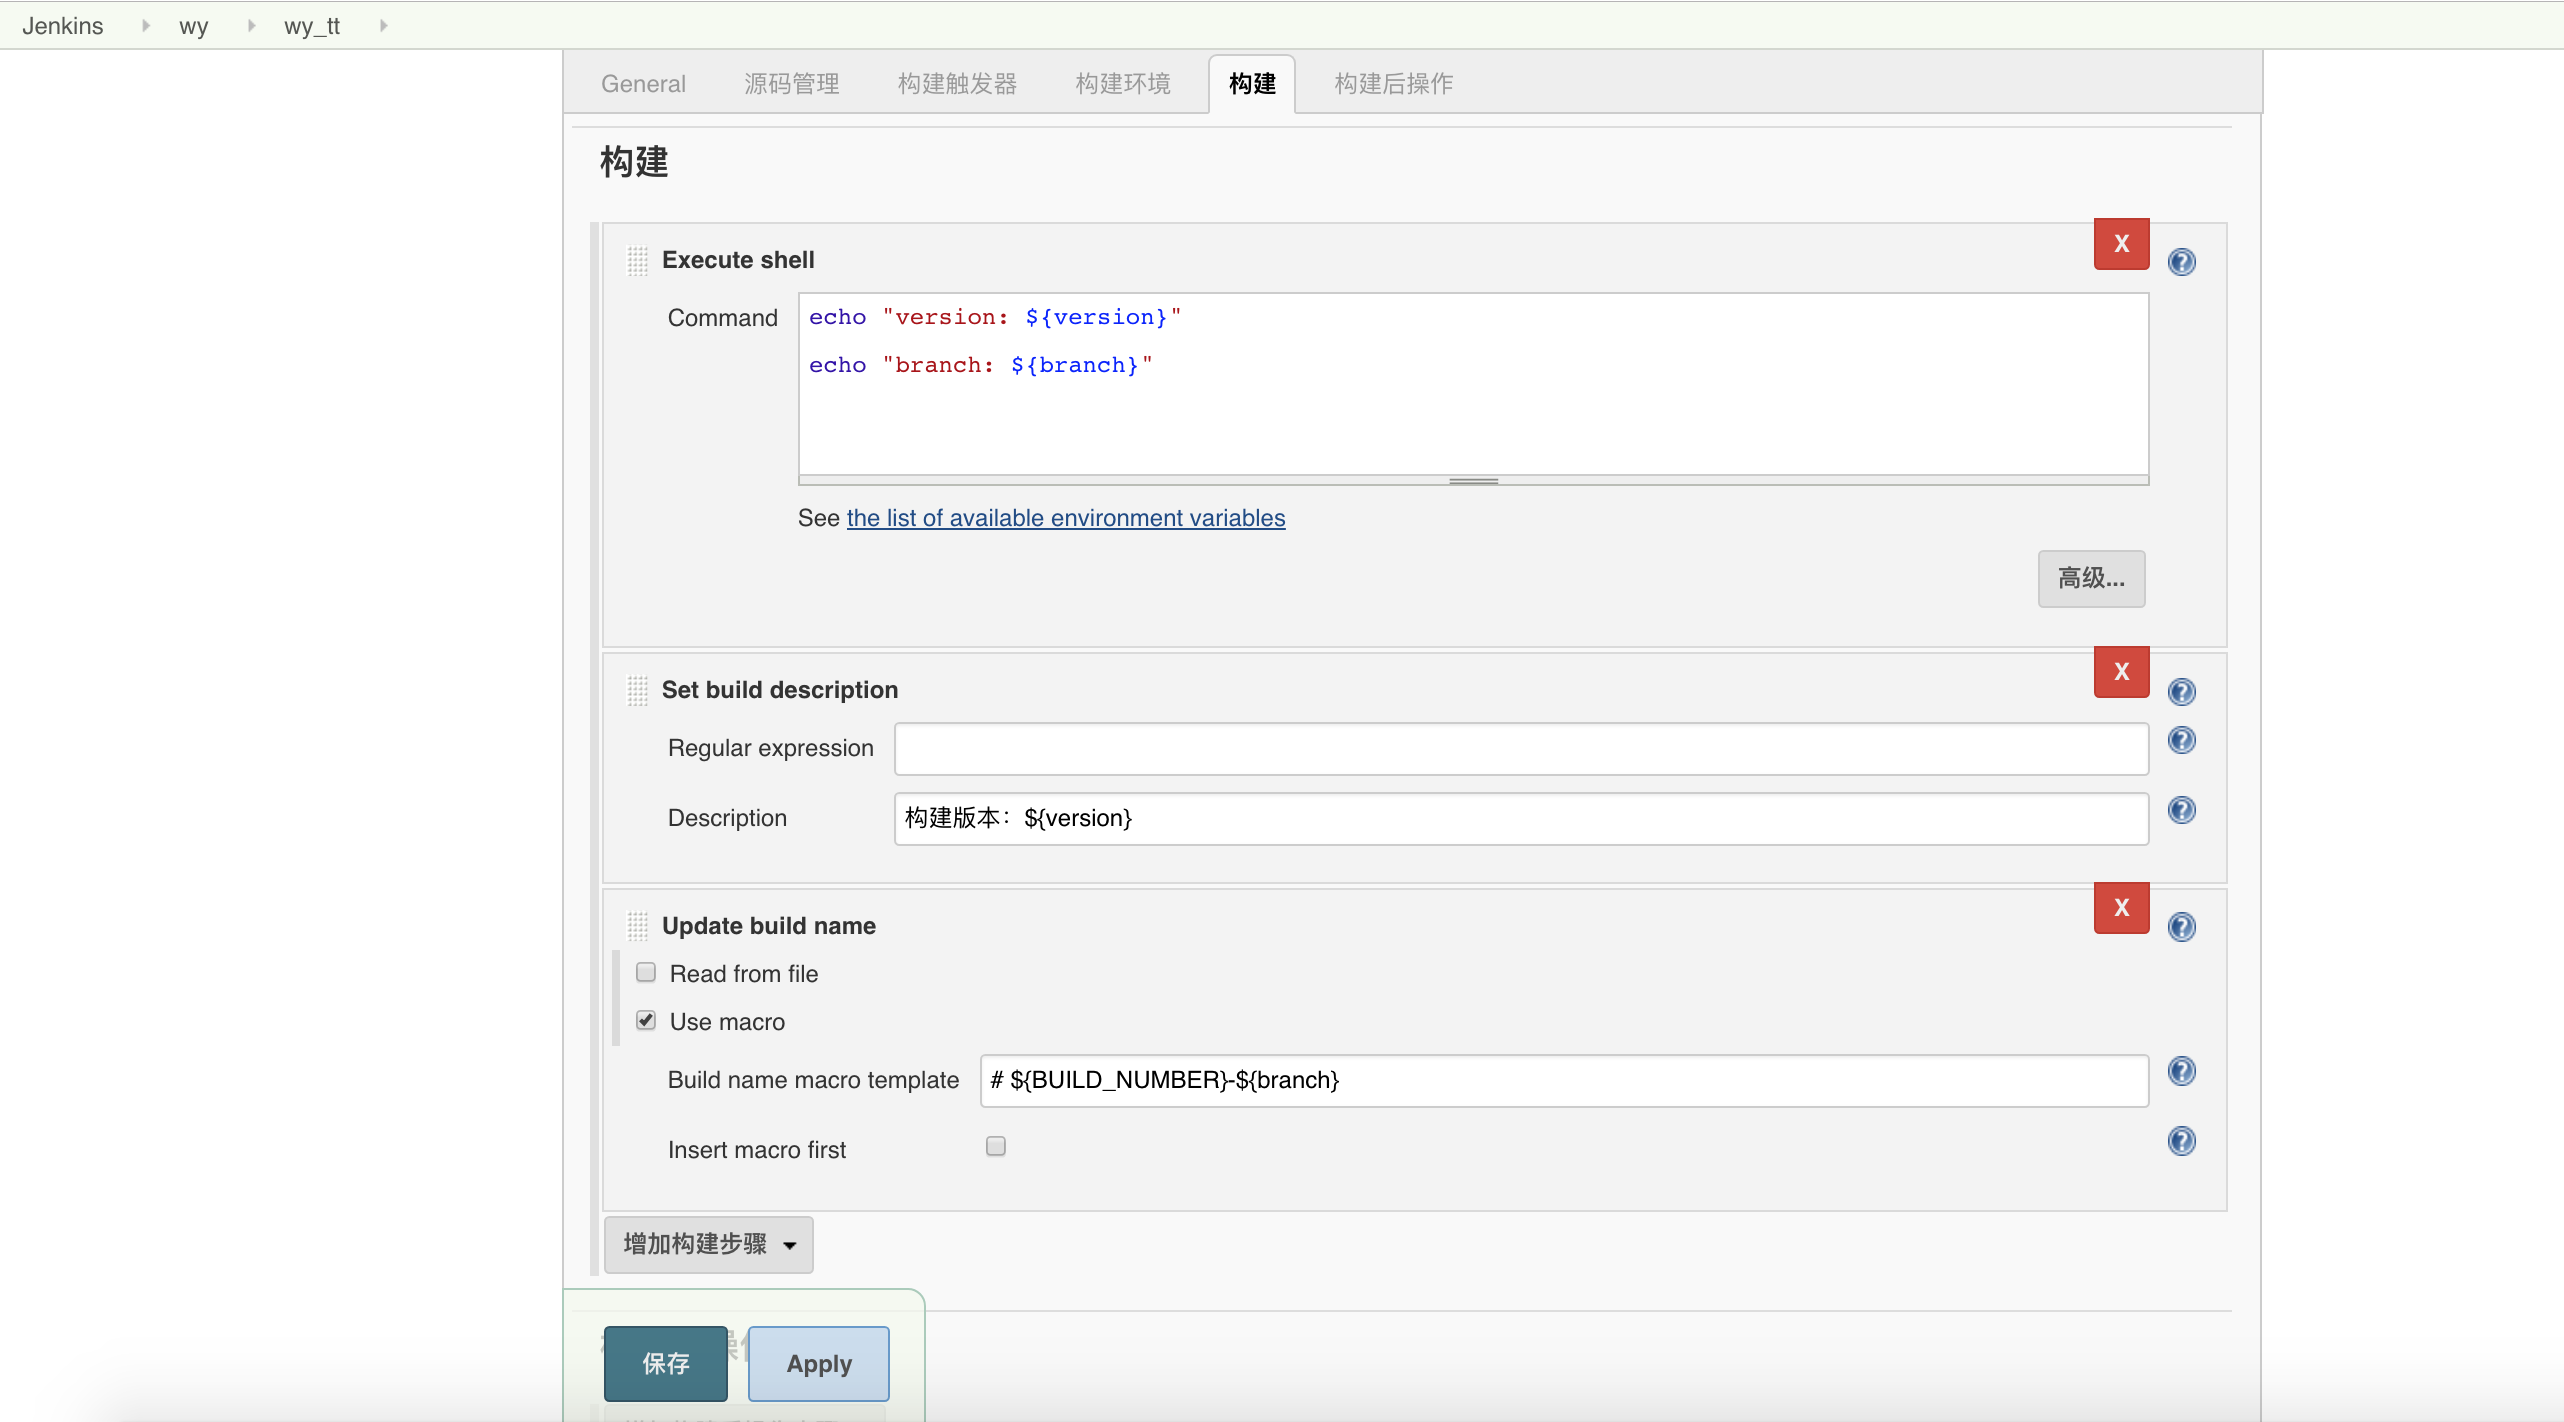Click inside the Regular expression input field
This screenshot has height=1422, width=2564.
click(x=1519, y=748)
